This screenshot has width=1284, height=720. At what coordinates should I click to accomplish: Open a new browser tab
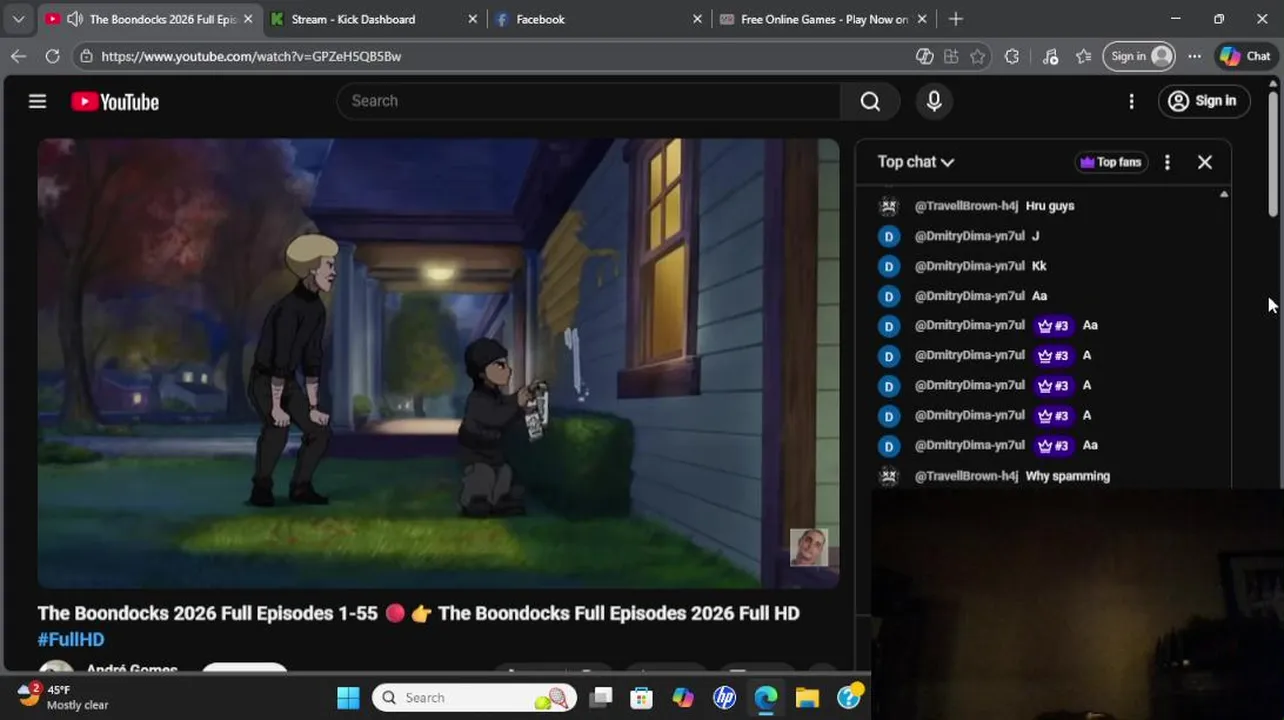(956, 19)
